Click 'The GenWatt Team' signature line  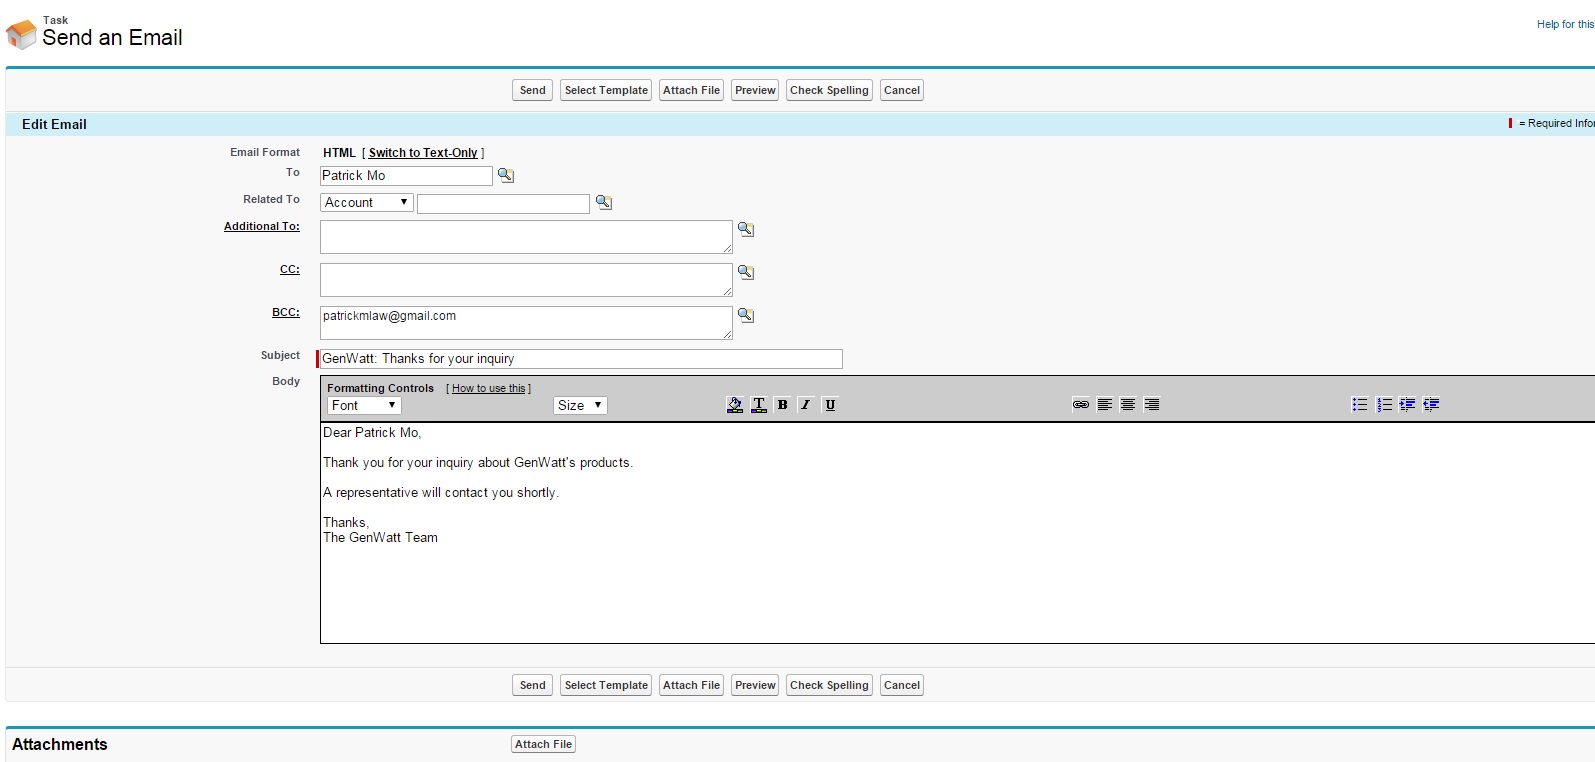[x=380, y=538]
